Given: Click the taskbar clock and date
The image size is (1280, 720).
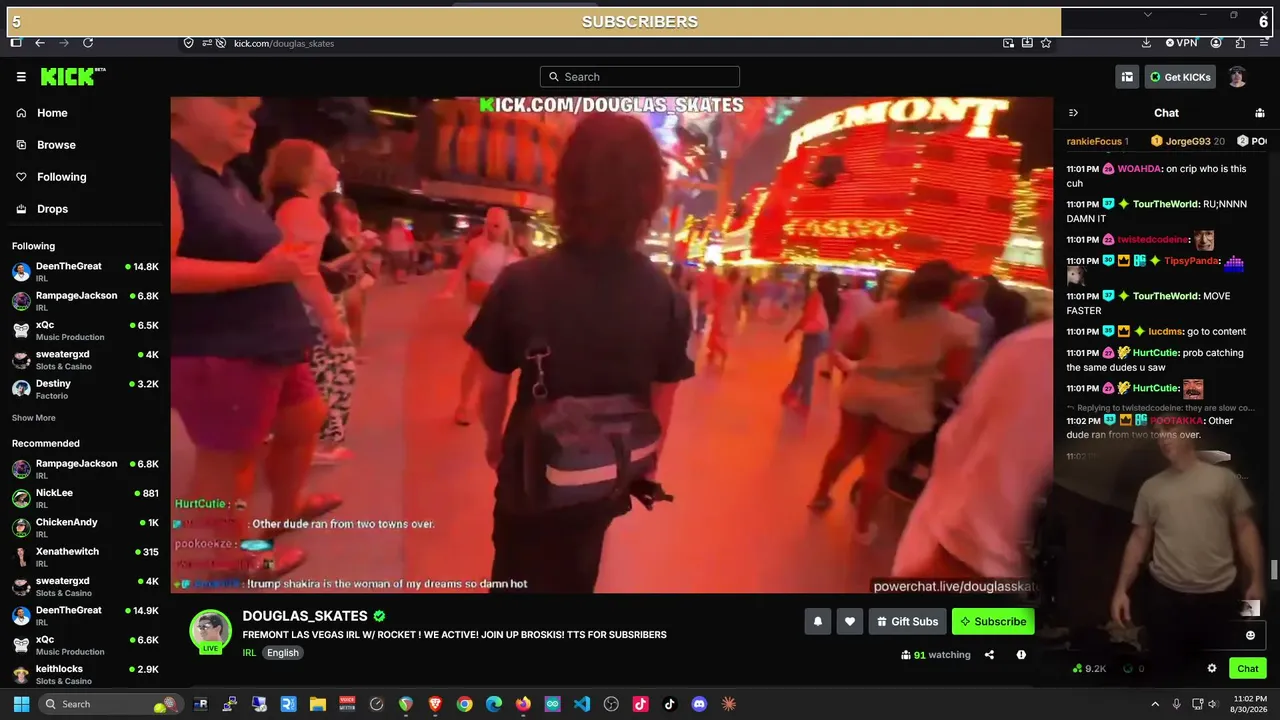Looking at the screenshot, I should click(x=1250, y=704).
